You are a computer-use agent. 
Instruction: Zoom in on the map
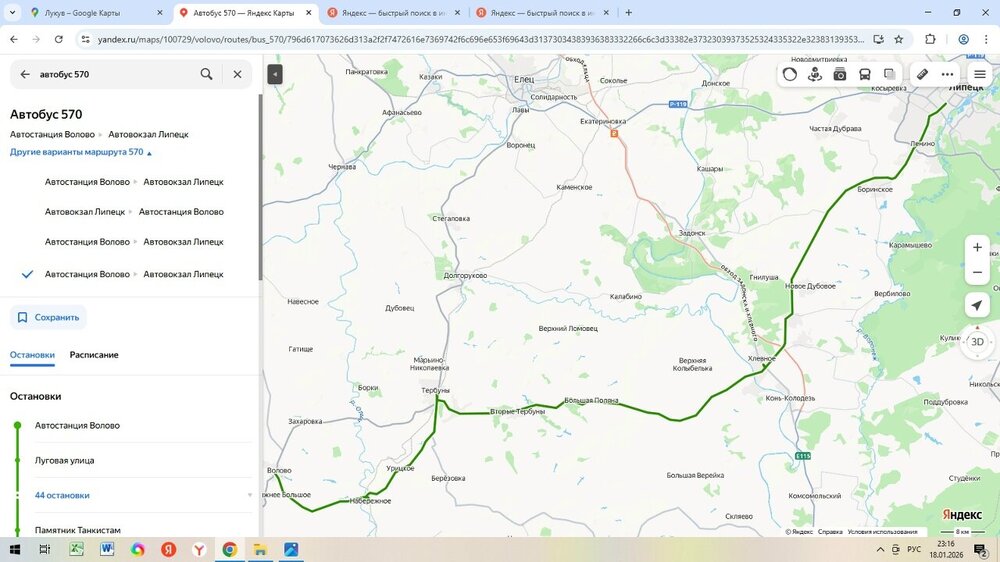click(977, 247)
